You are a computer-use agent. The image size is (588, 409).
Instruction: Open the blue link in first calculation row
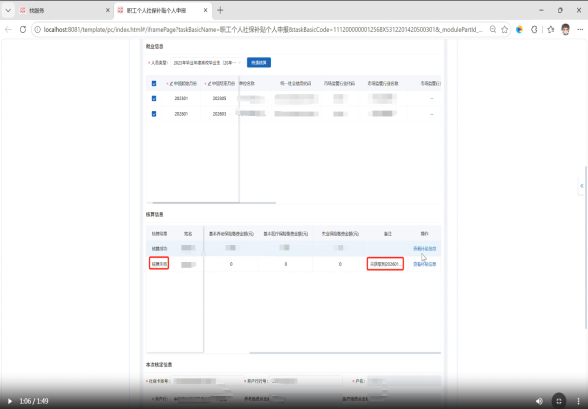pyautogui.click(x=424, y=249)
